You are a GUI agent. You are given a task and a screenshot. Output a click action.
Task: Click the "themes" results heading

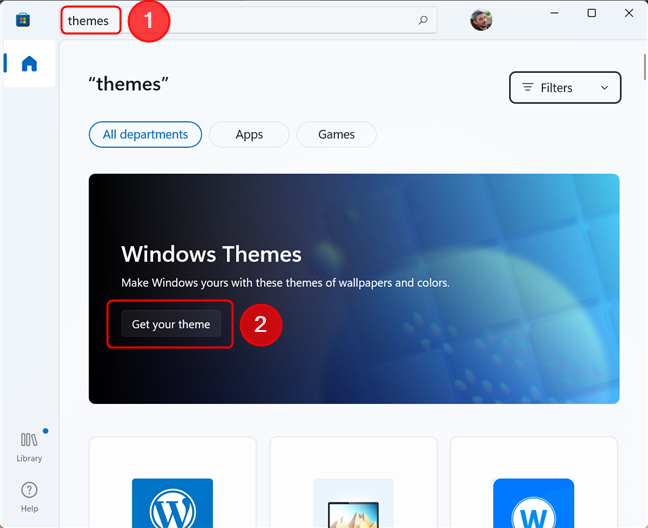coord(129,84)
